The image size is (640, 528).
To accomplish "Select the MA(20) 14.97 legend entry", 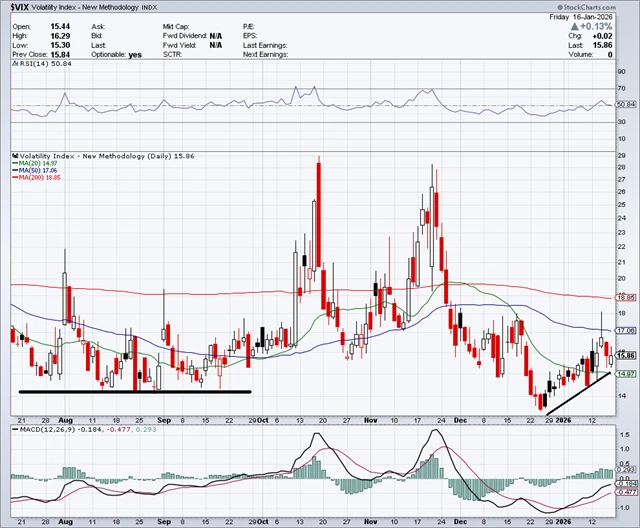I will 34,165.
